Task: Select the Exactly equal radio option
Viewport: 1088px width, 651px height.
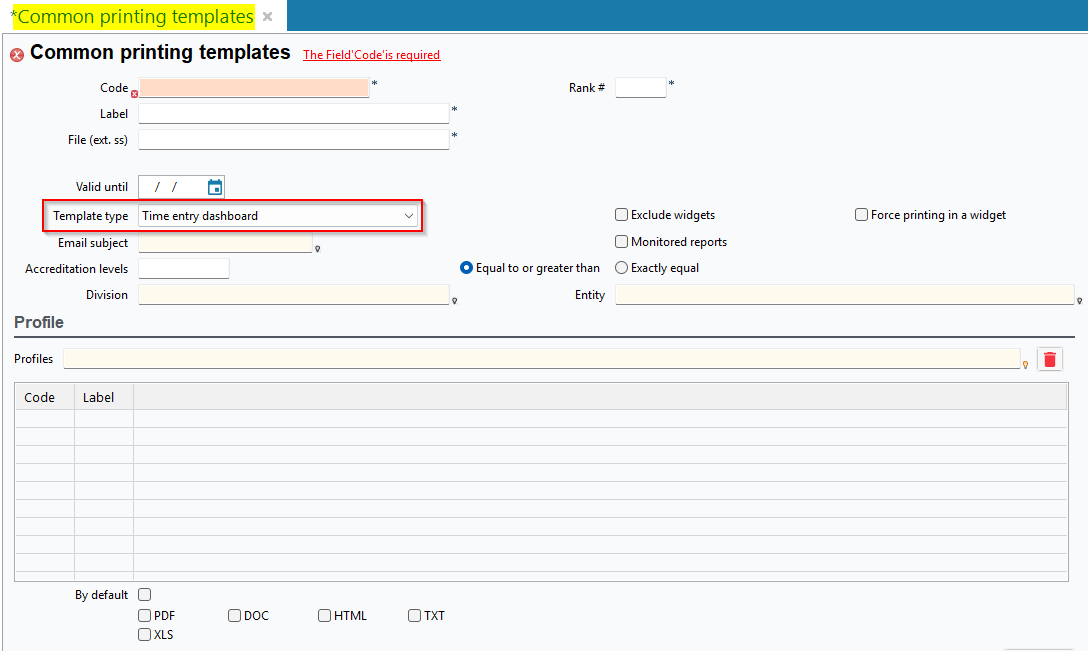Action: tap(621, 268)
